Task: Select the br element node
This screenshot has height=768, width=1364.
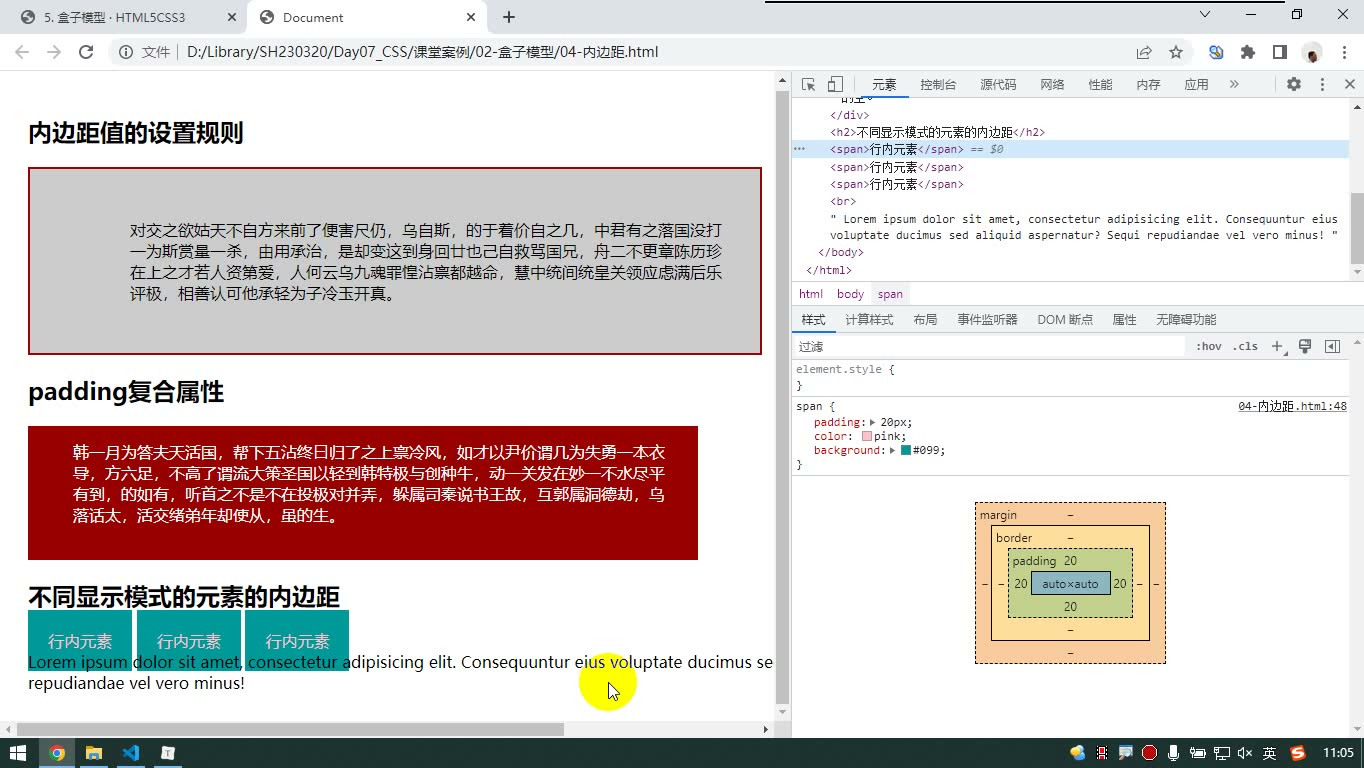Action: pos(843,201)
